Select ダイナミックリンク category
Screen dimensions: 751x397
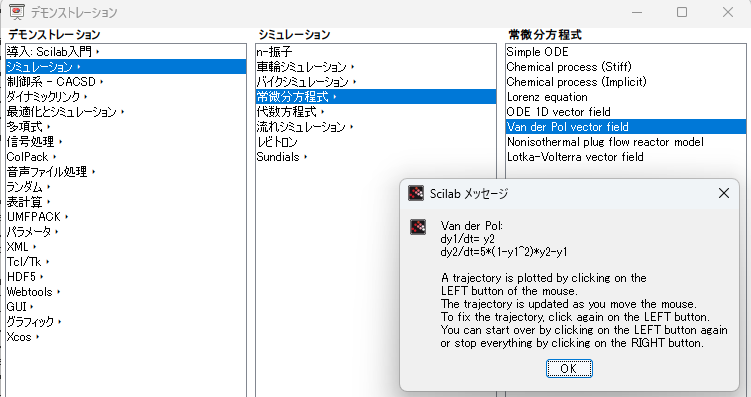126,97
